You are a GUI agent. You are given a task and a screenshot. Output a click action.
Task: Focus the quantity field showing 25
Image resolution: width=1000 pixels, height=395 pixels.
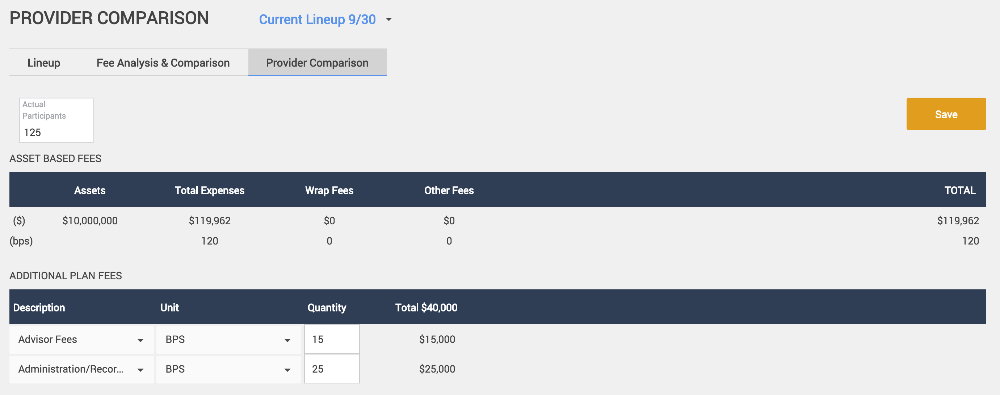click(x=332, y=369)
